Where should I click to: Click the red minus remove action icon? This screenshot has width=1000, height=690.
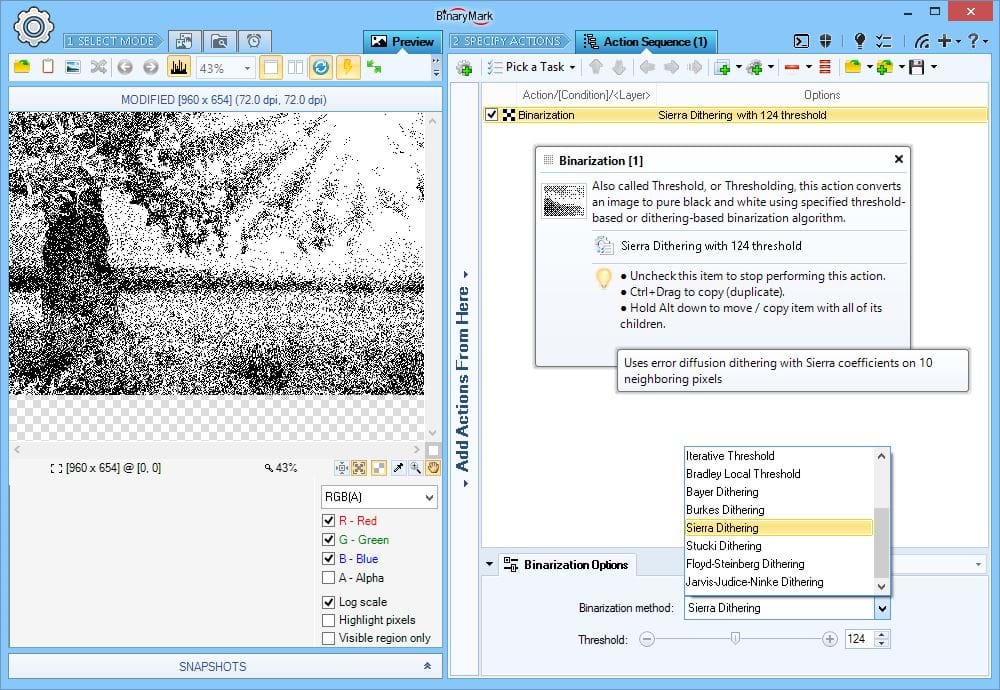792,67
